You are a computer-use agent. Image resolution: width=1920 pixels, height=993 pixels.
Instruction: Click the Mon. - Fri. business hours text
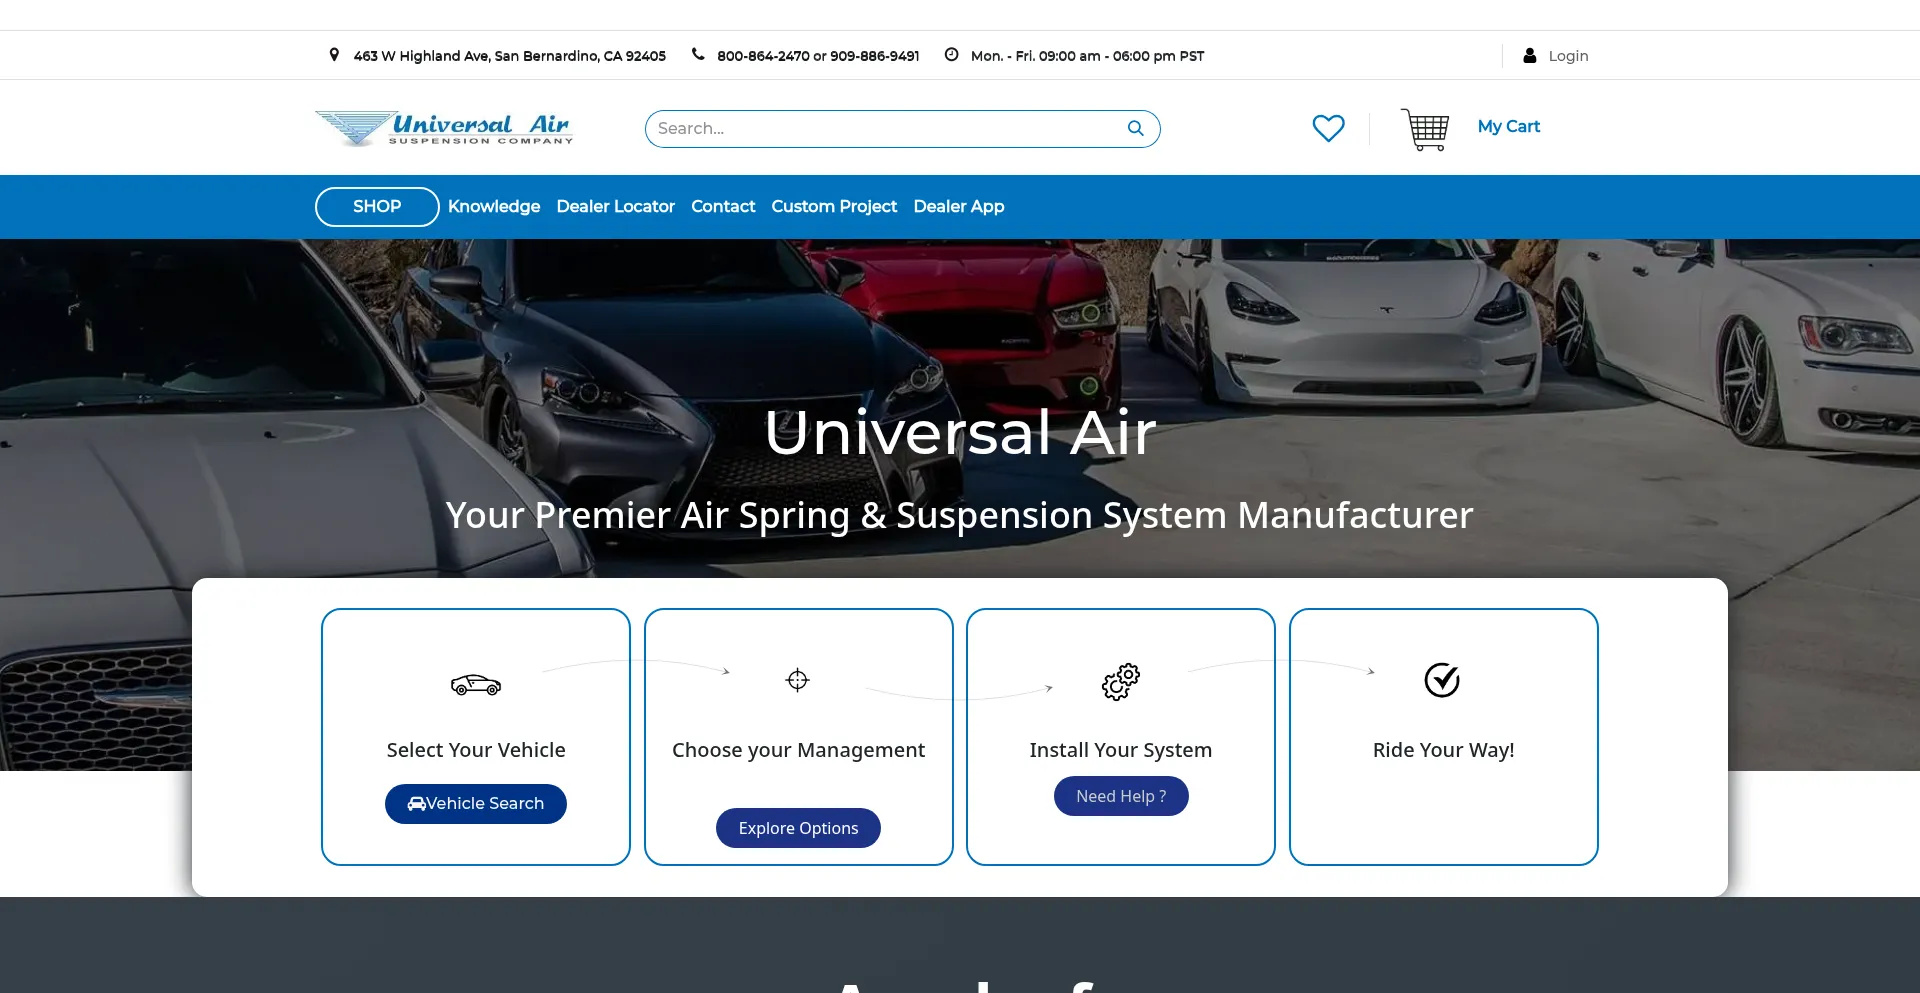[1087, 56]
